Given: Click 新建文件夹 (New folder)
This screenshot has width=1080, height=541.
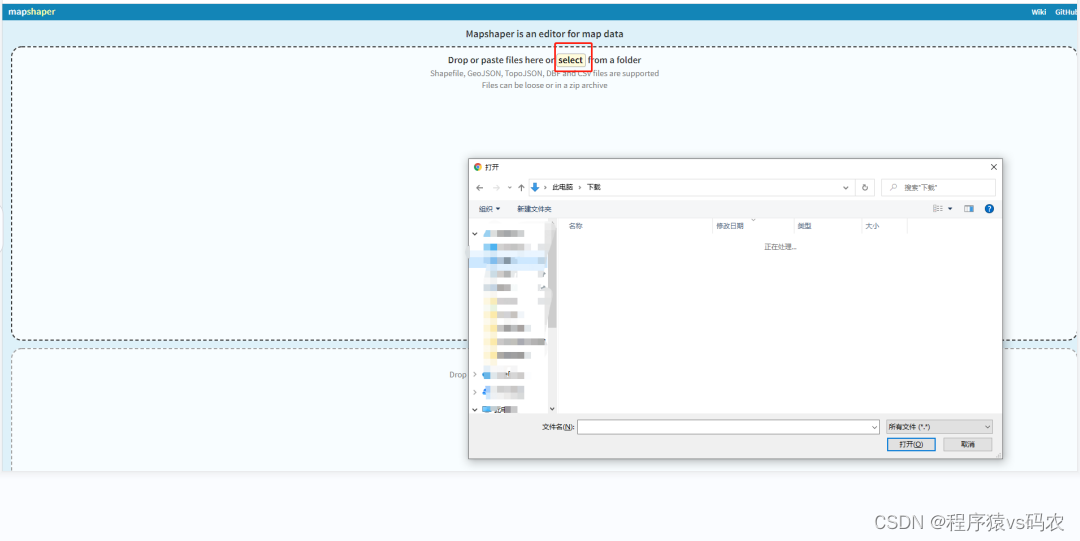Looking at the screenshot, I should pyautogui.click(x=534, y=209).
